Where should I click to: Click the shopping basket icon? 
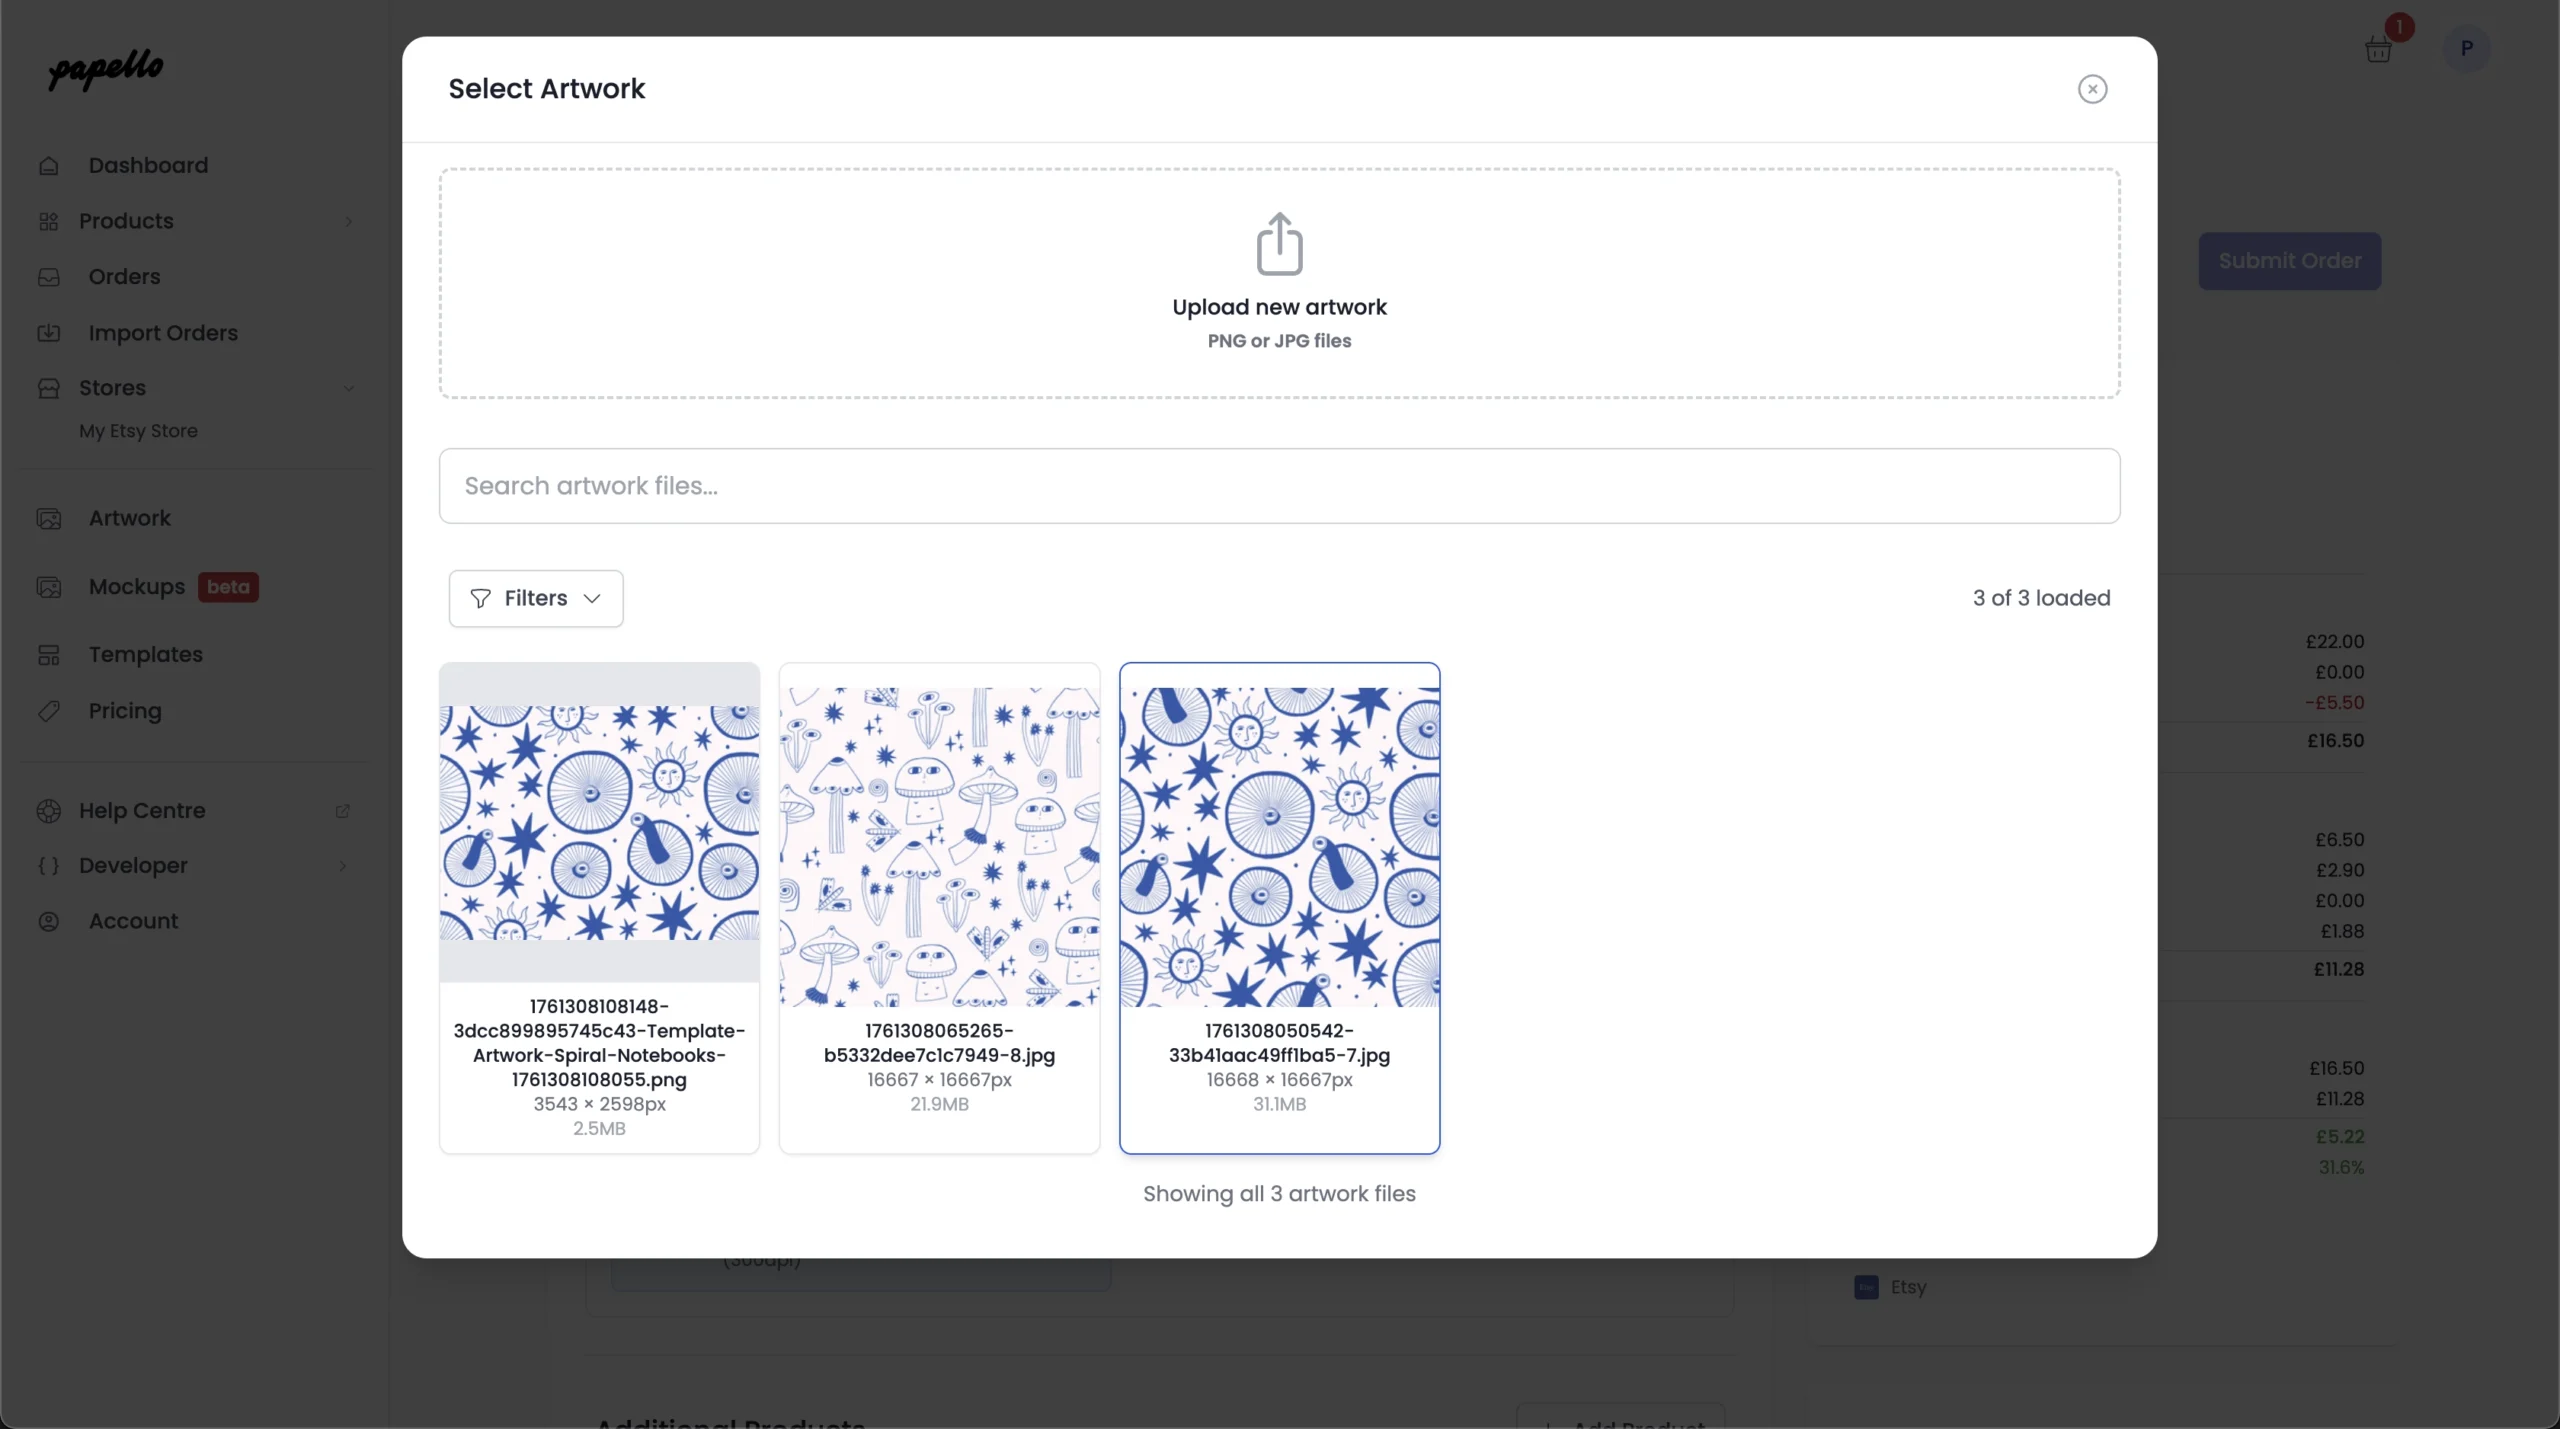2378,49
